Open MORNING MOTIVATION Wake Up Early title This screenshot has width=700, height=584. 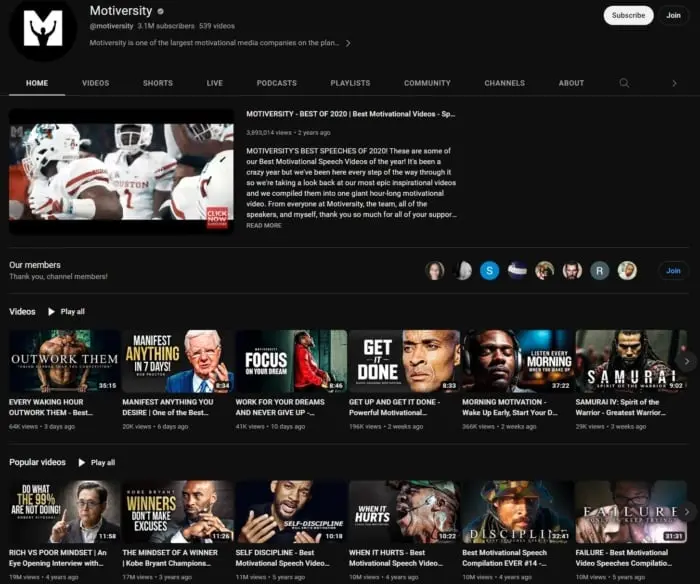[x=510, y=407]
